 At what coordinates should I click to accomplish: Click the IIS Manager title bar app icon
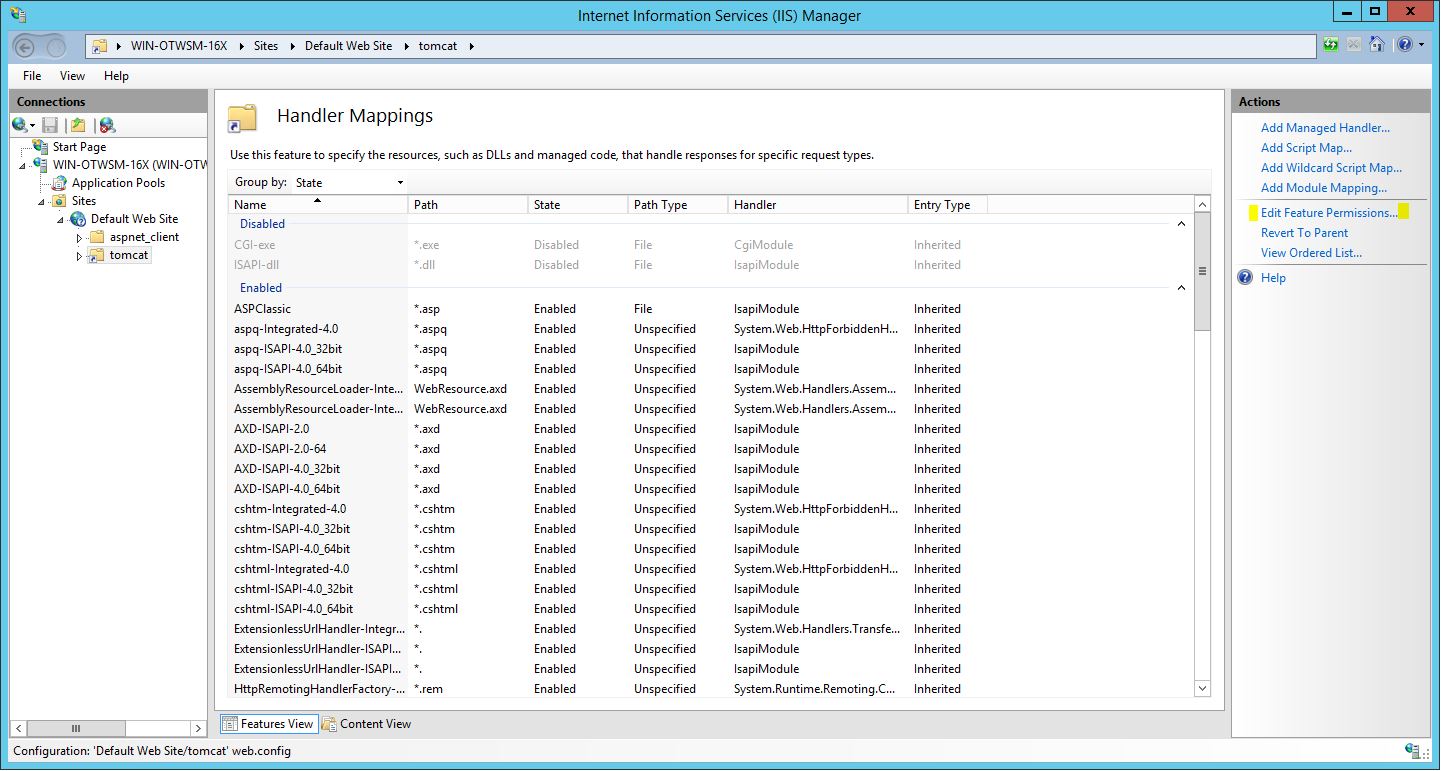point(18,15)
